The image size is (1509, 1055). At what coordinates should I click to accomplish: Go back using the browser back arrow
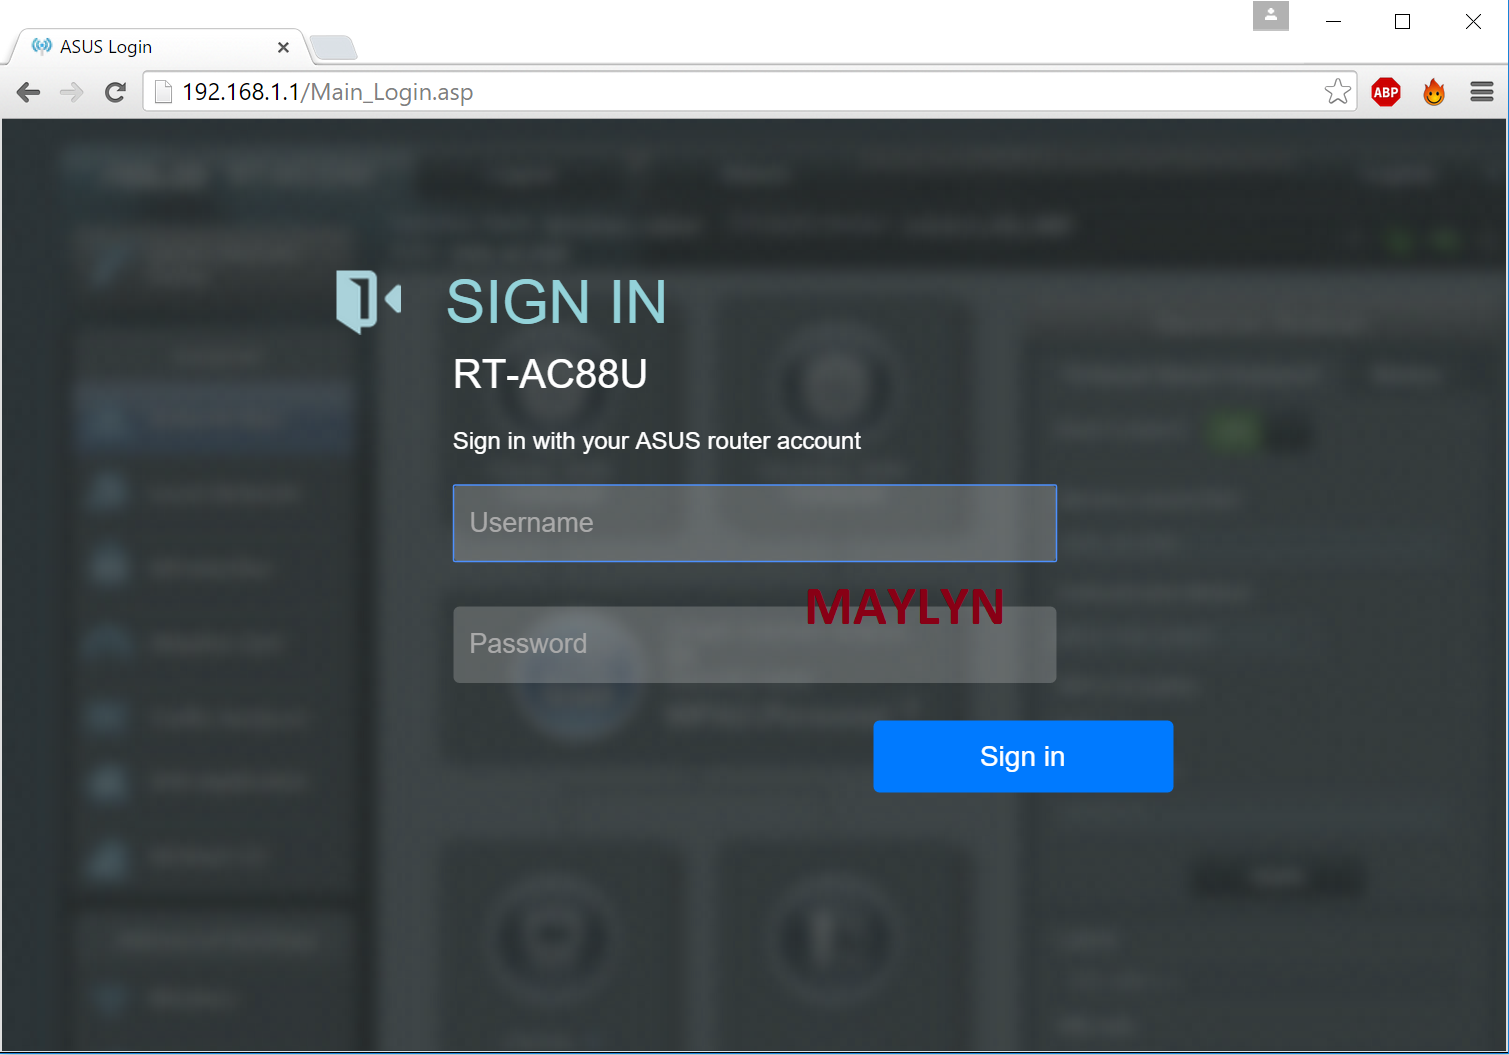28,93
